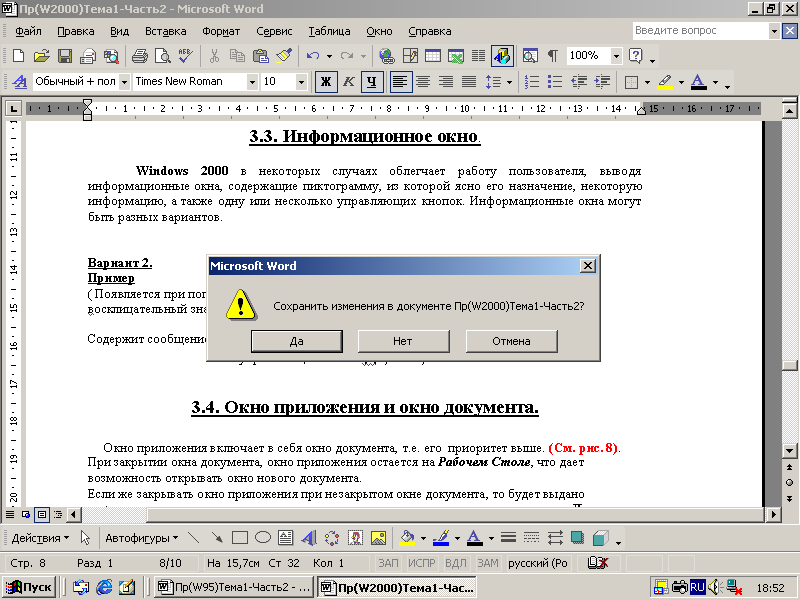Align text to the right
Viewport: 800px width, 600px height.
446,82
